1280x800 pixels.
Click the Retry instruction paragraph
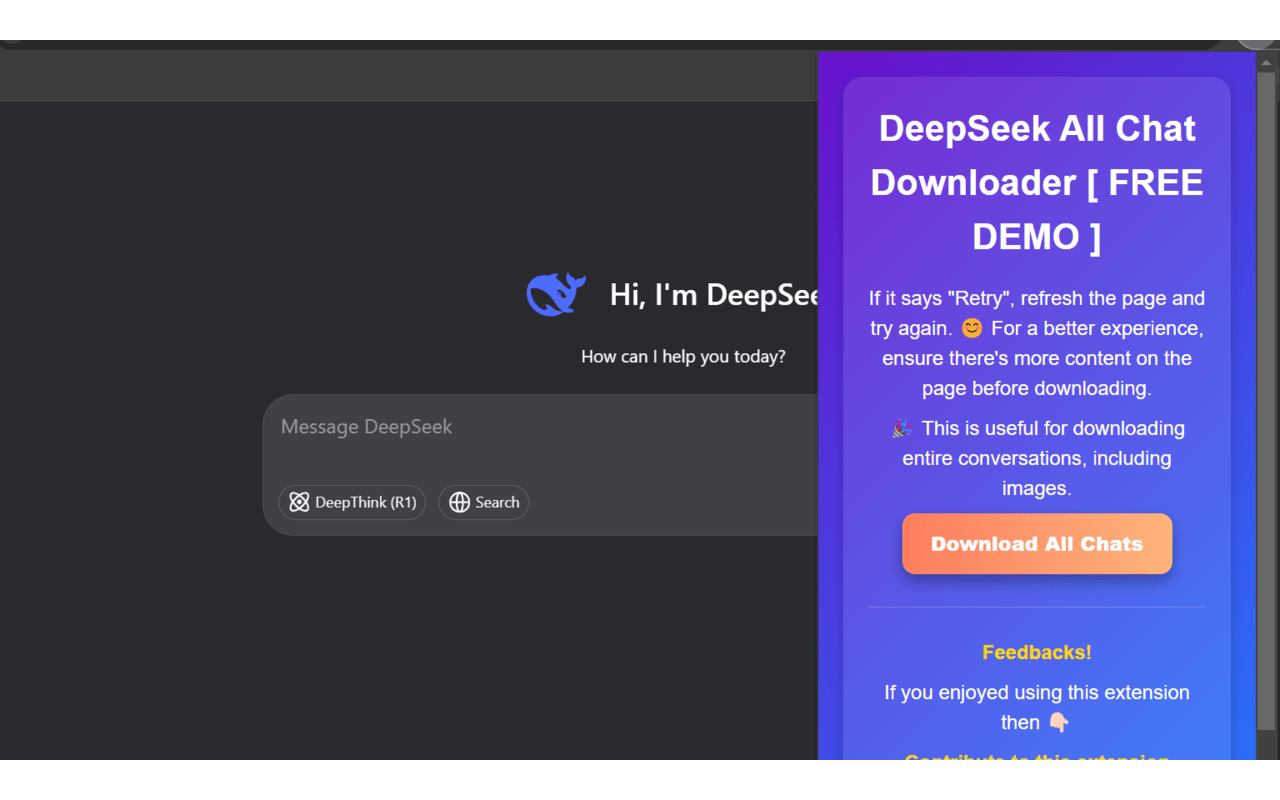coord(1036,343)
